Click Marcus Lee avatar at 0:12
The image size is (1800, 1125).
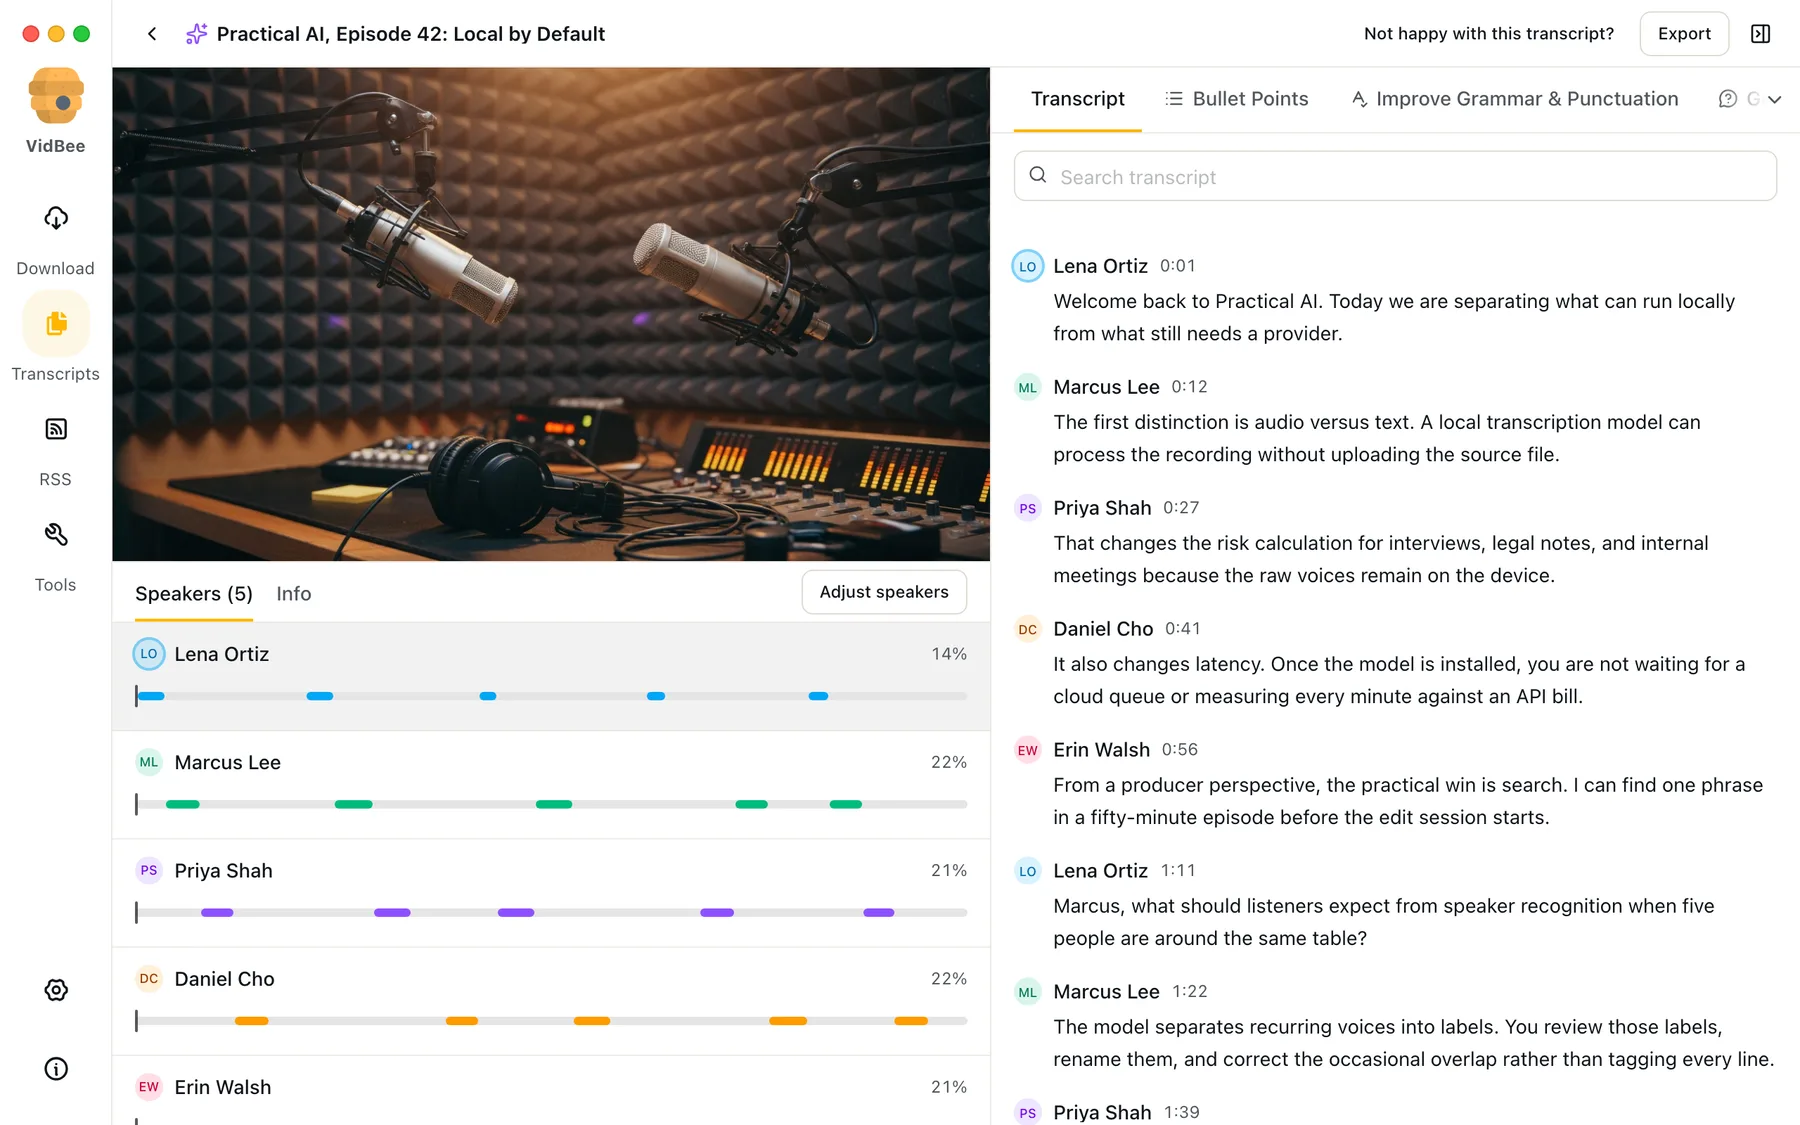[1028, 388]
